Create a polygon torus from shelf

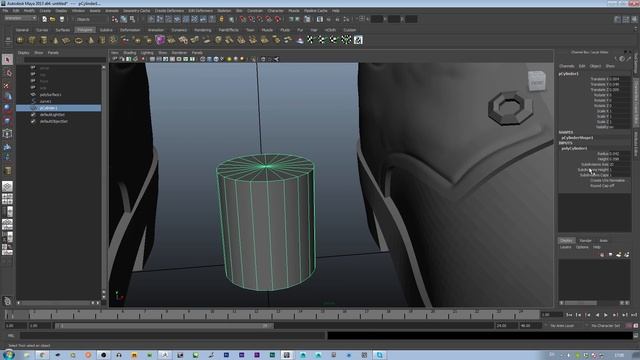[79, 40]
